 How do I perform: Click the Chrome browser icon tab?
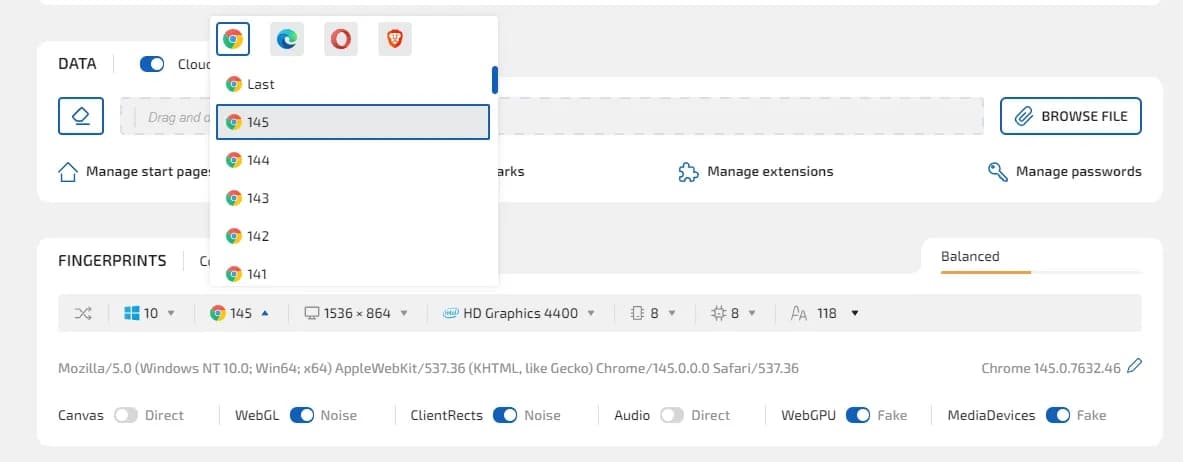[x=233, y=39]
